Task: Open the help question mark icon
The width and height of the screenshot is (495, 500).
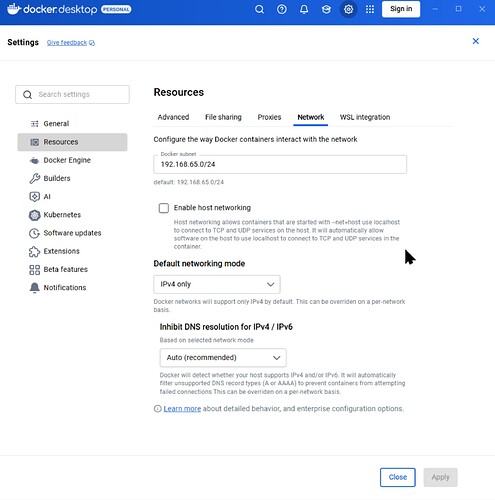Action: click(x=282, y=9)
